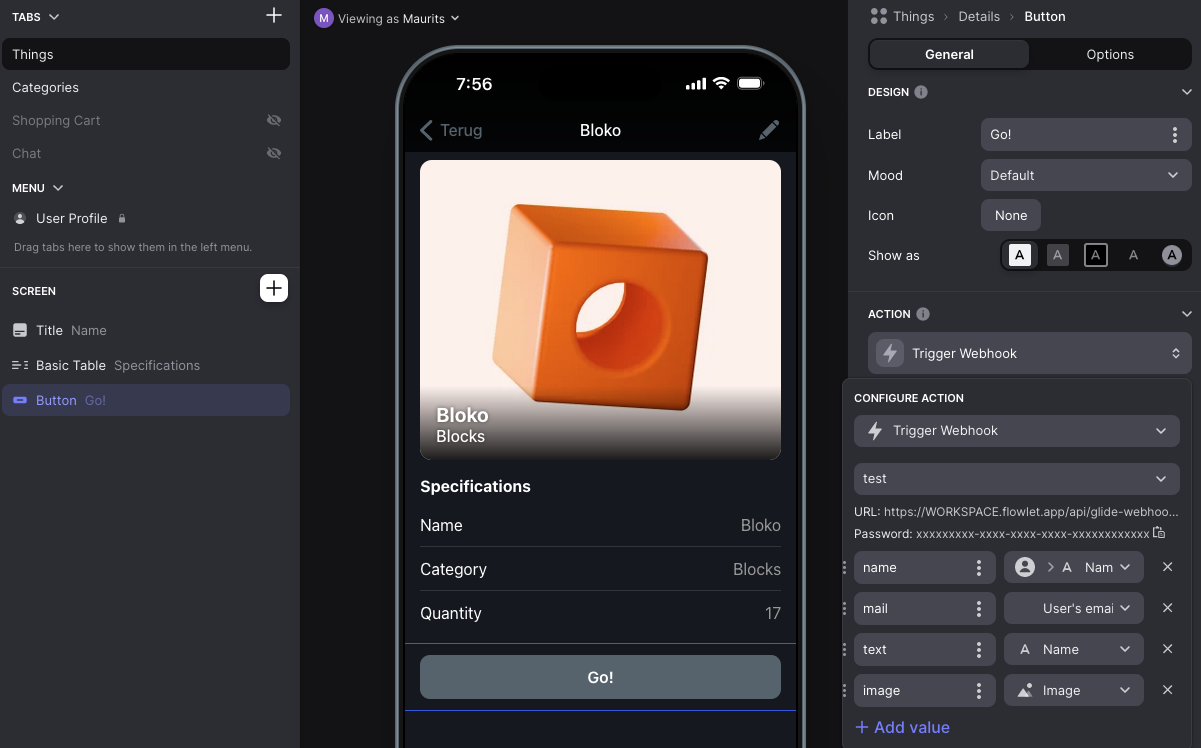Open the name value Nam dropdown
Viewport: 1201px width, 748px height.
pos(1074,567)
